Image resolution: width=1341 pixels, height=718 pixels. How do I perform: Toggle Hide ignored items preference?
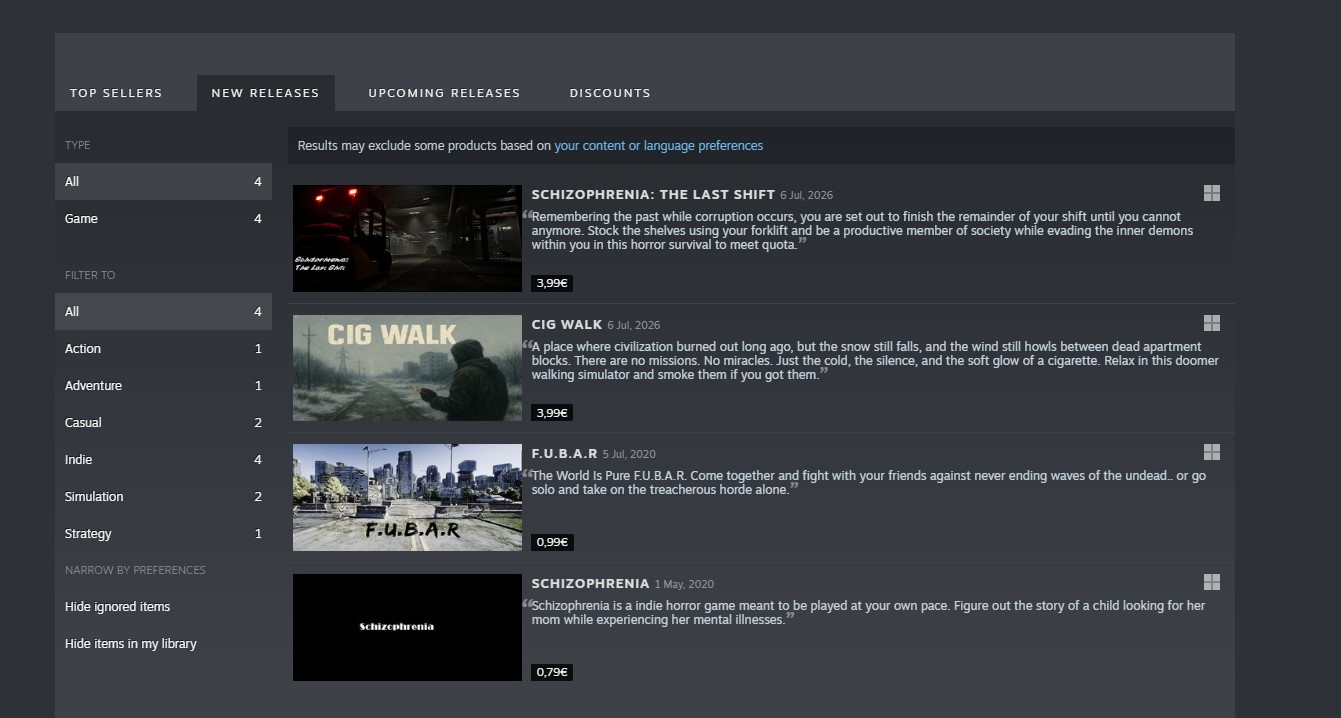pyautogui.click(x=163, y=607)
